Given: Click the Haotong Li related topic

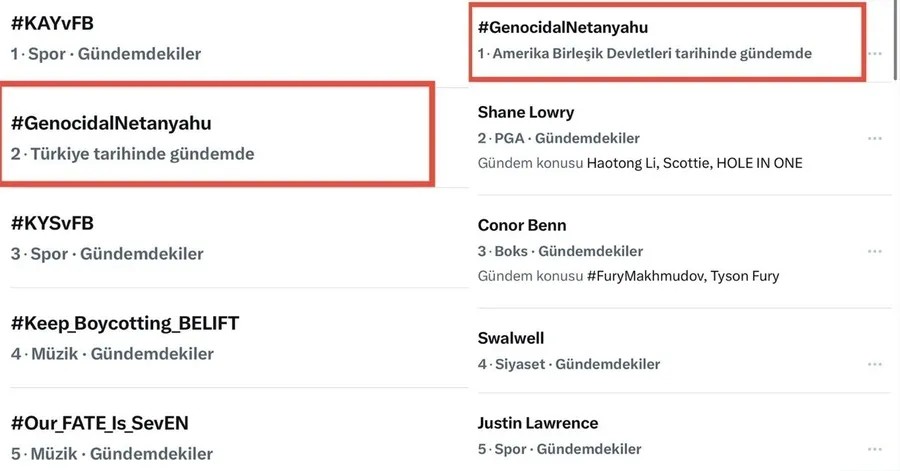Looking at the screenshot, I should pyautogui.click(x=620, y=163).
